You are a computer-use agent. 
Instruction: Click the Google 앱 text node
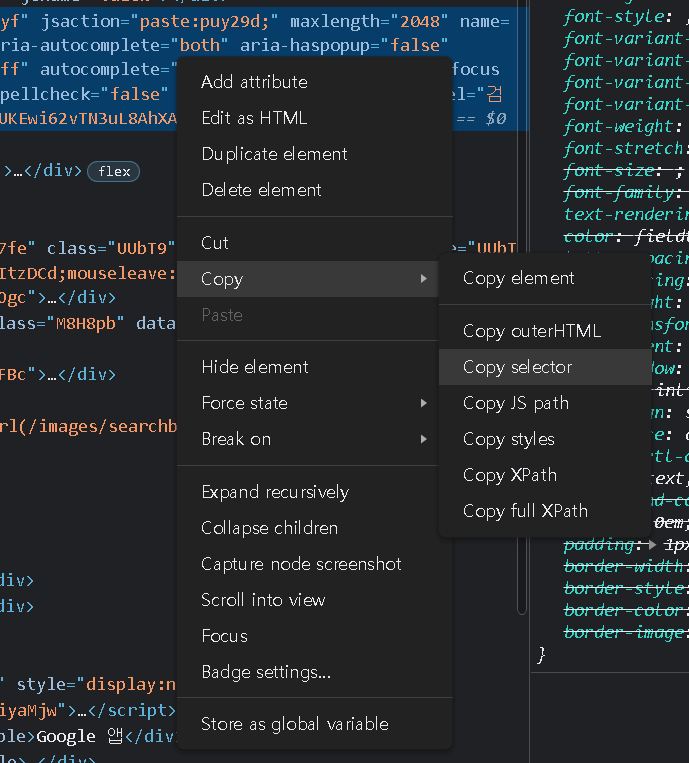click(80, 736)
